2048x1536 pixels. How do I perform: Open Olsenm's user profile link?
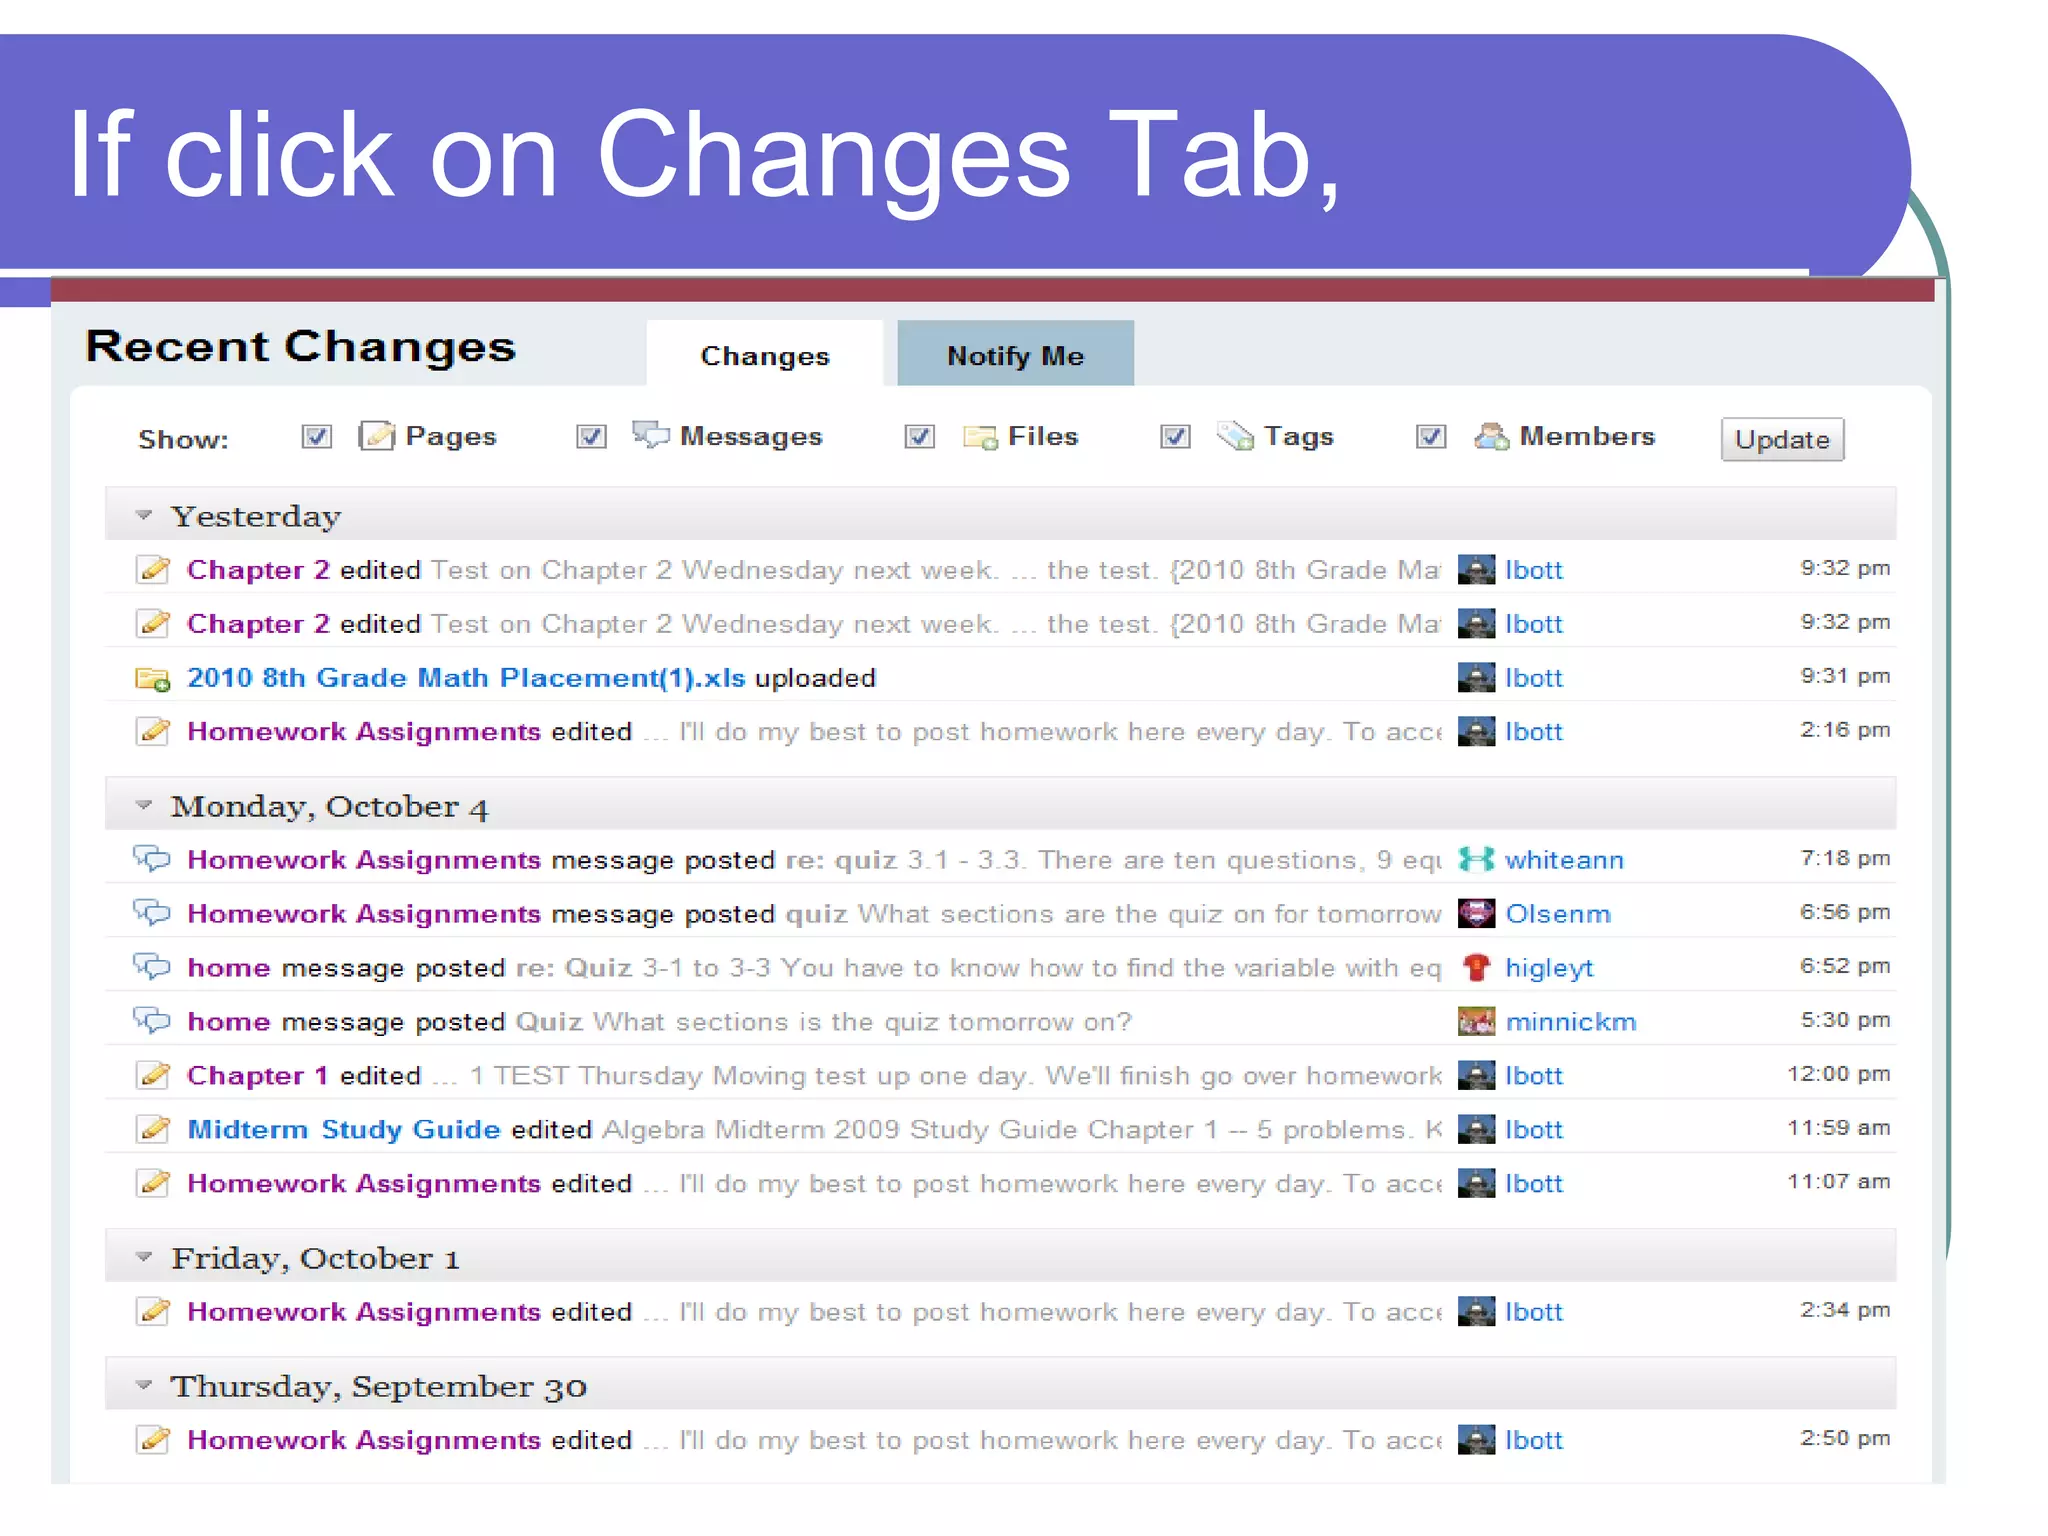(1558, 914)
